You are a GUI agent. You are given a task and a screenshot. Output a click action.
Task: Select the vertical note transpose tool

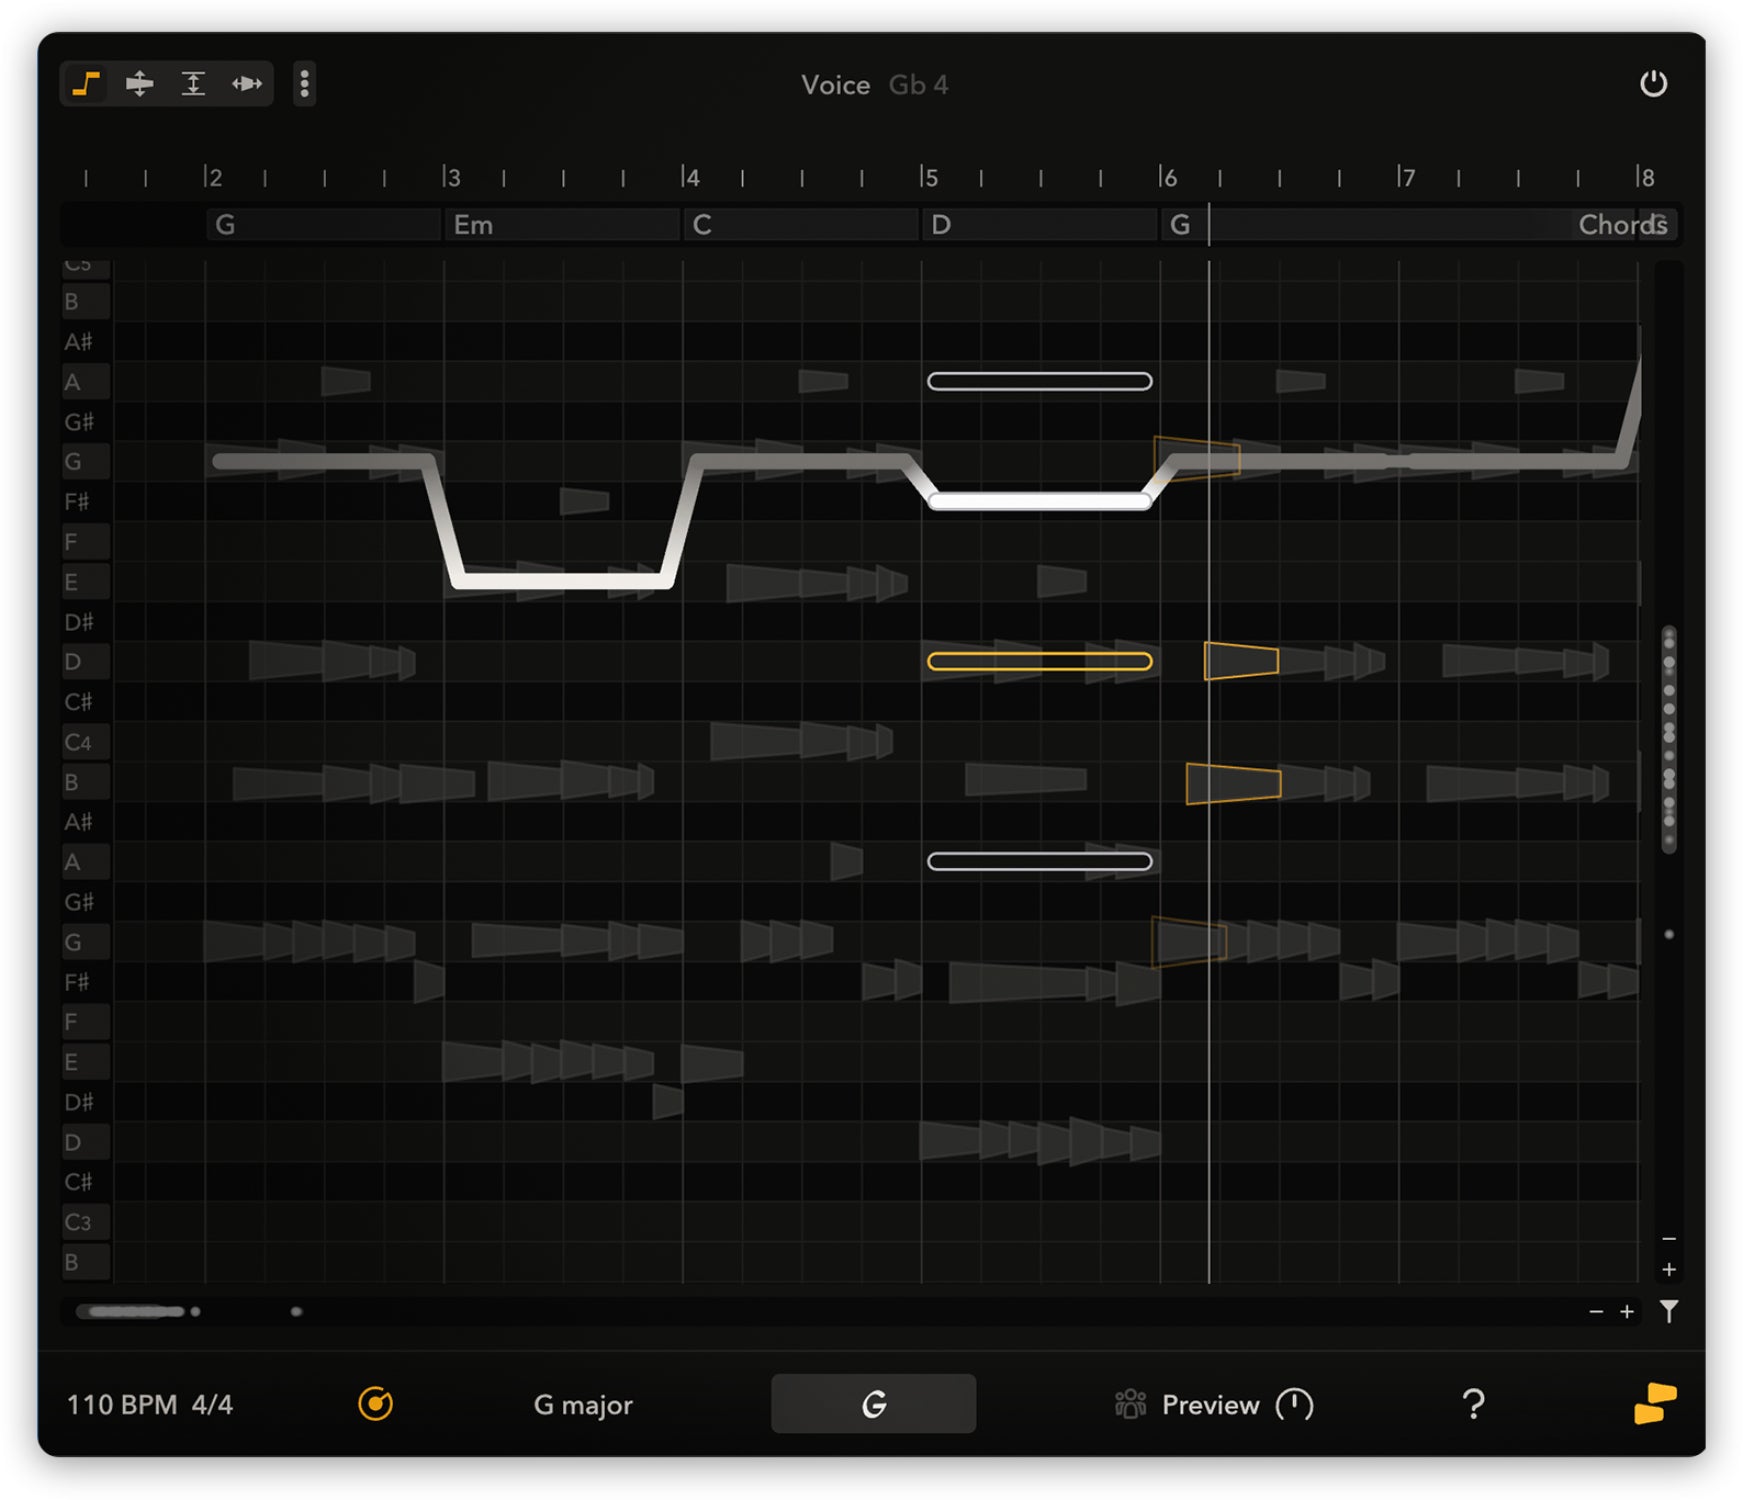140,84
